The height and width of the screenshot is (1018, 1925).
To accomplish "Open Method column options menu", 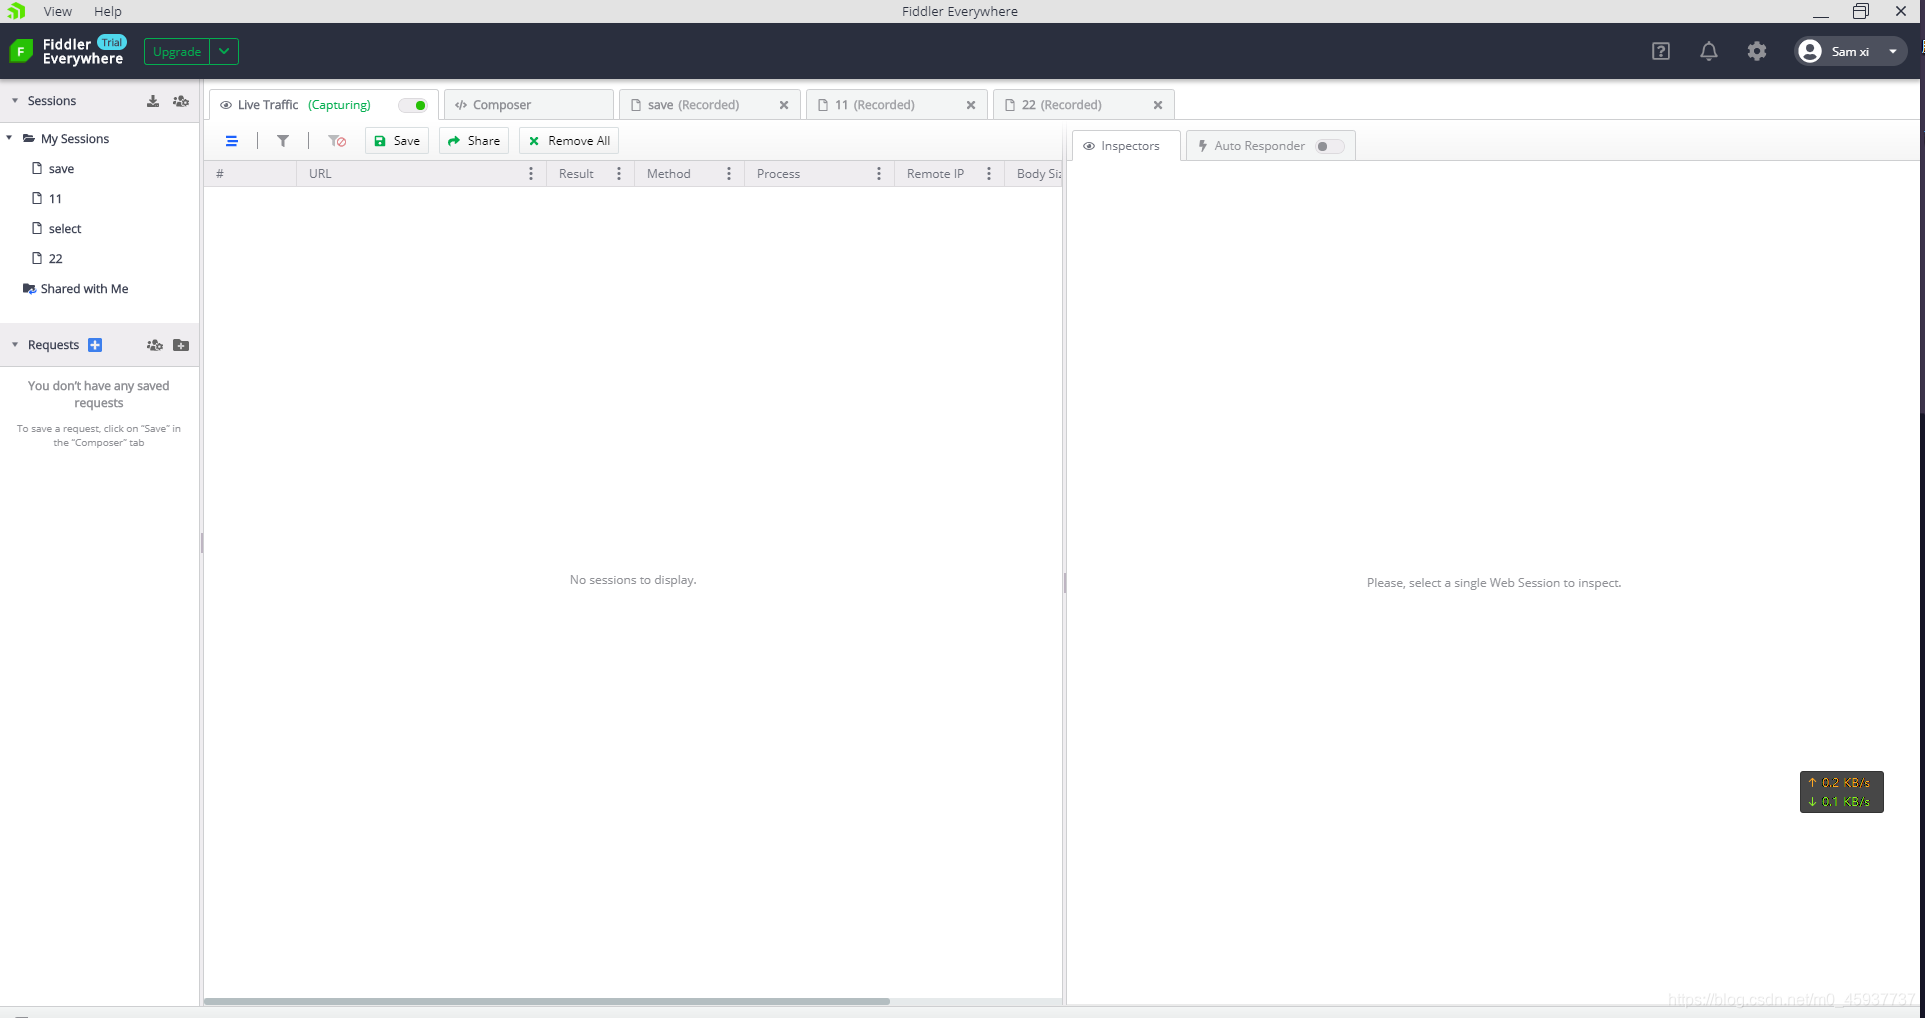I will [x=729, y=174].
